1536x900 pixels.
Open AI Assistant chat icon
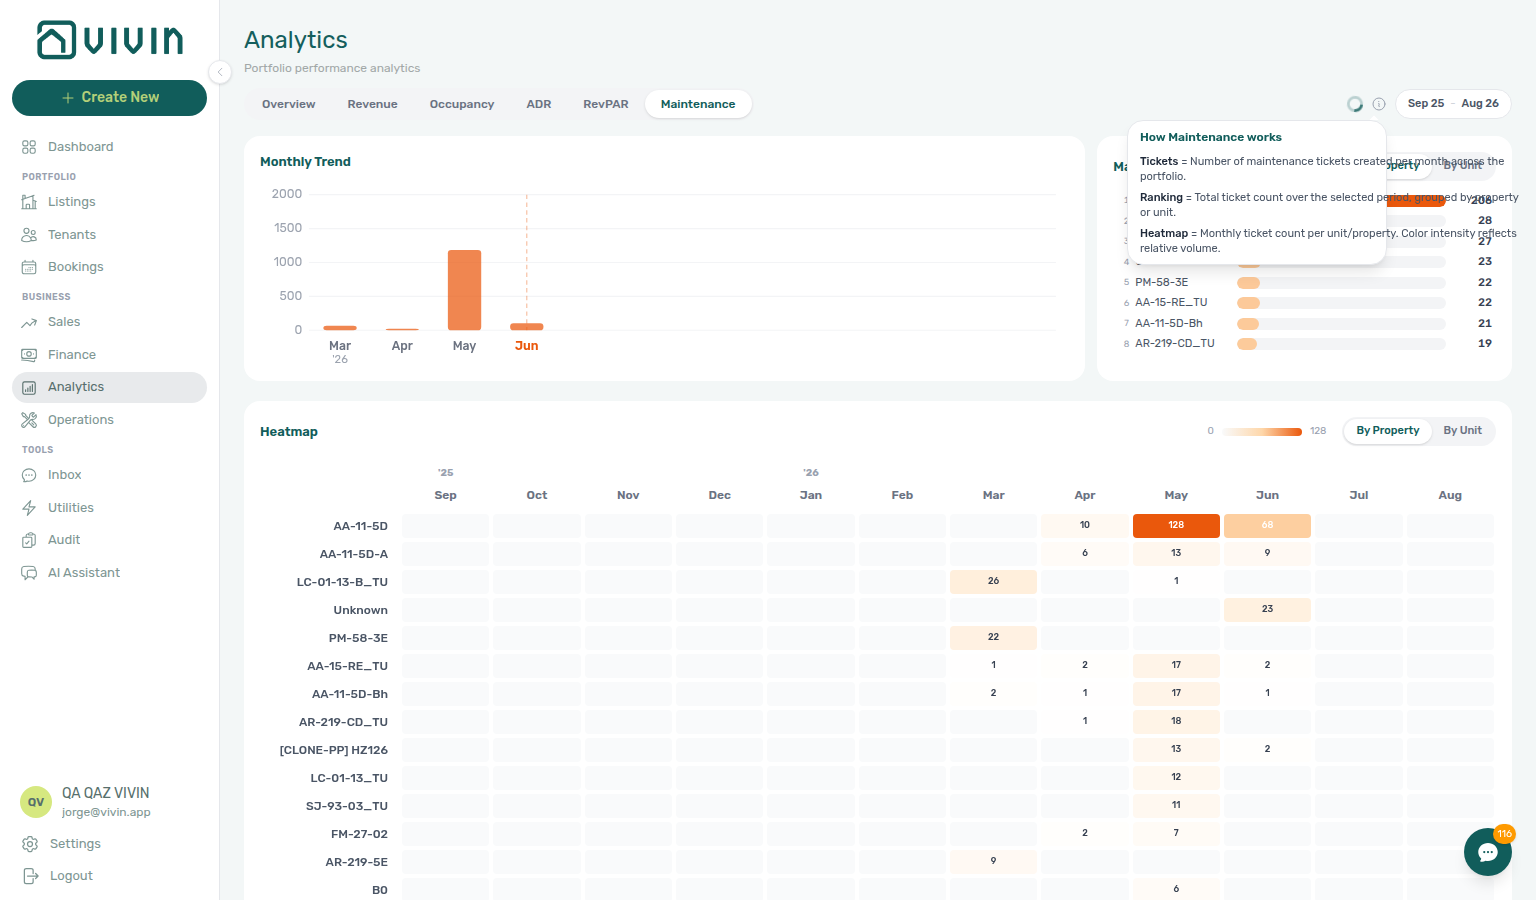coord(29,573)
